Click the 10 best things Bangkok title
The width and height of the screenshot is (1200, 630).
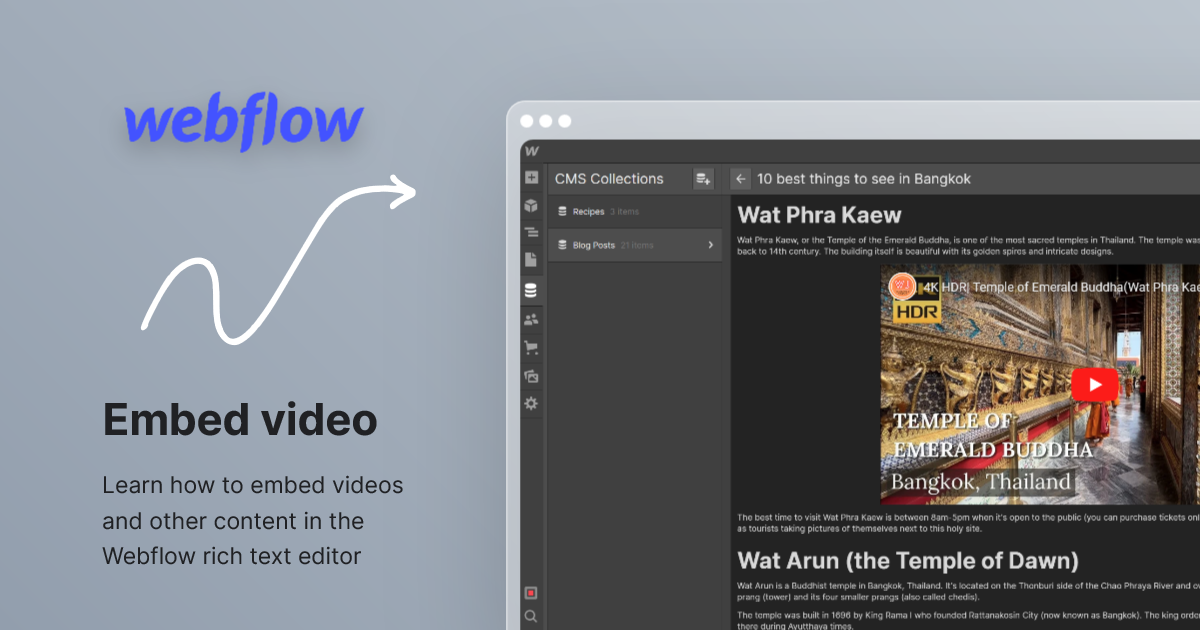(864, 178)
